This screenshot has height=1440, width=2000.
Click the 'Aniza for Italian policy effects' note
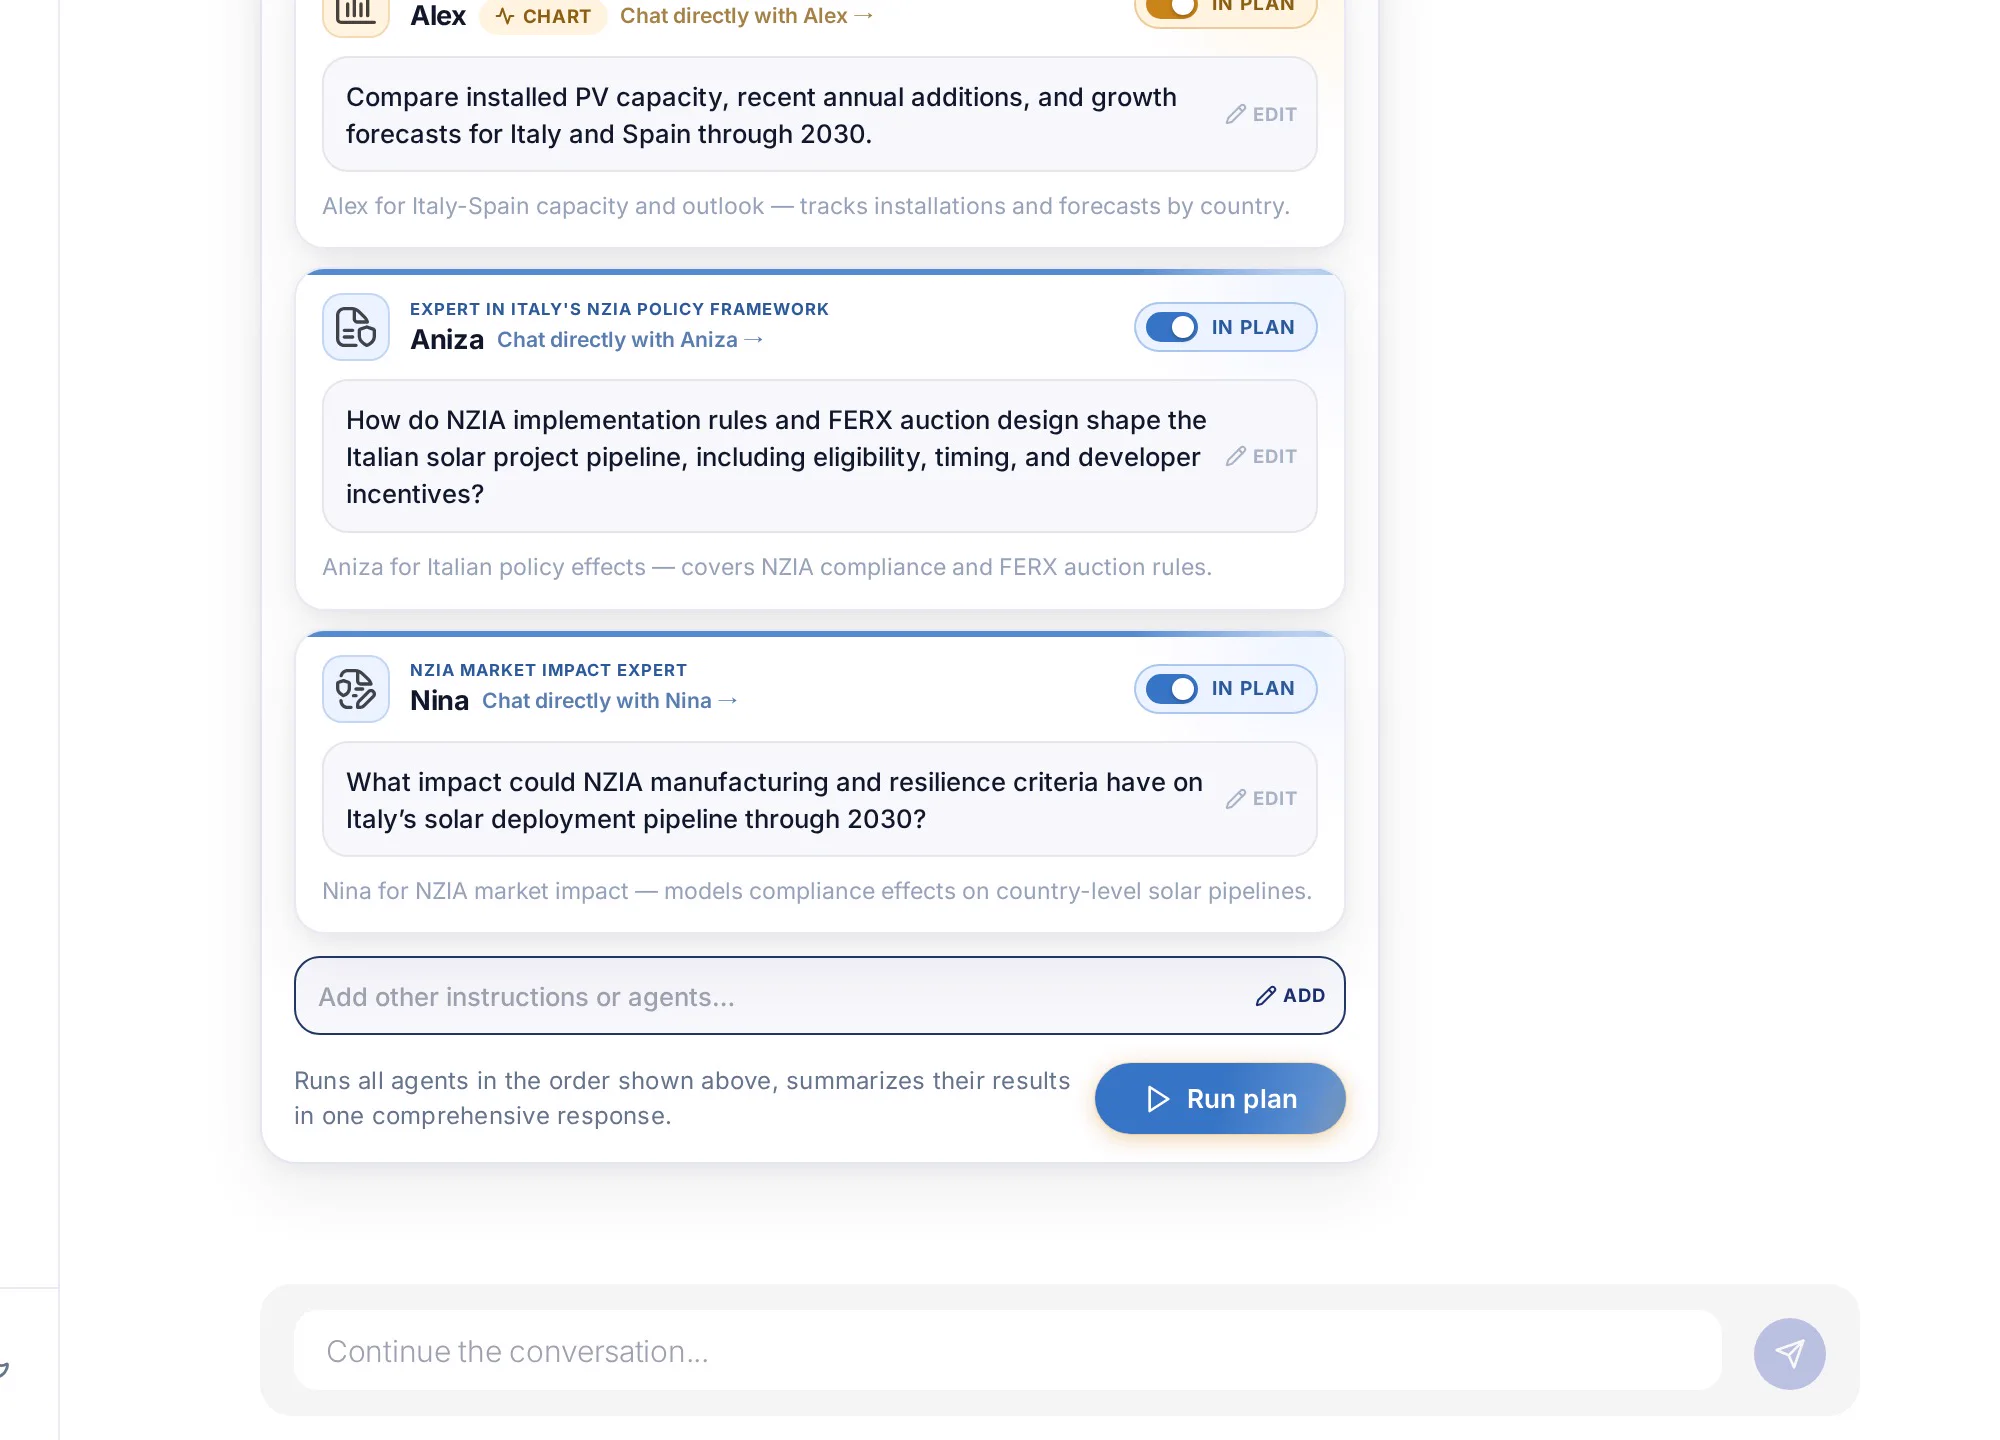767,567
